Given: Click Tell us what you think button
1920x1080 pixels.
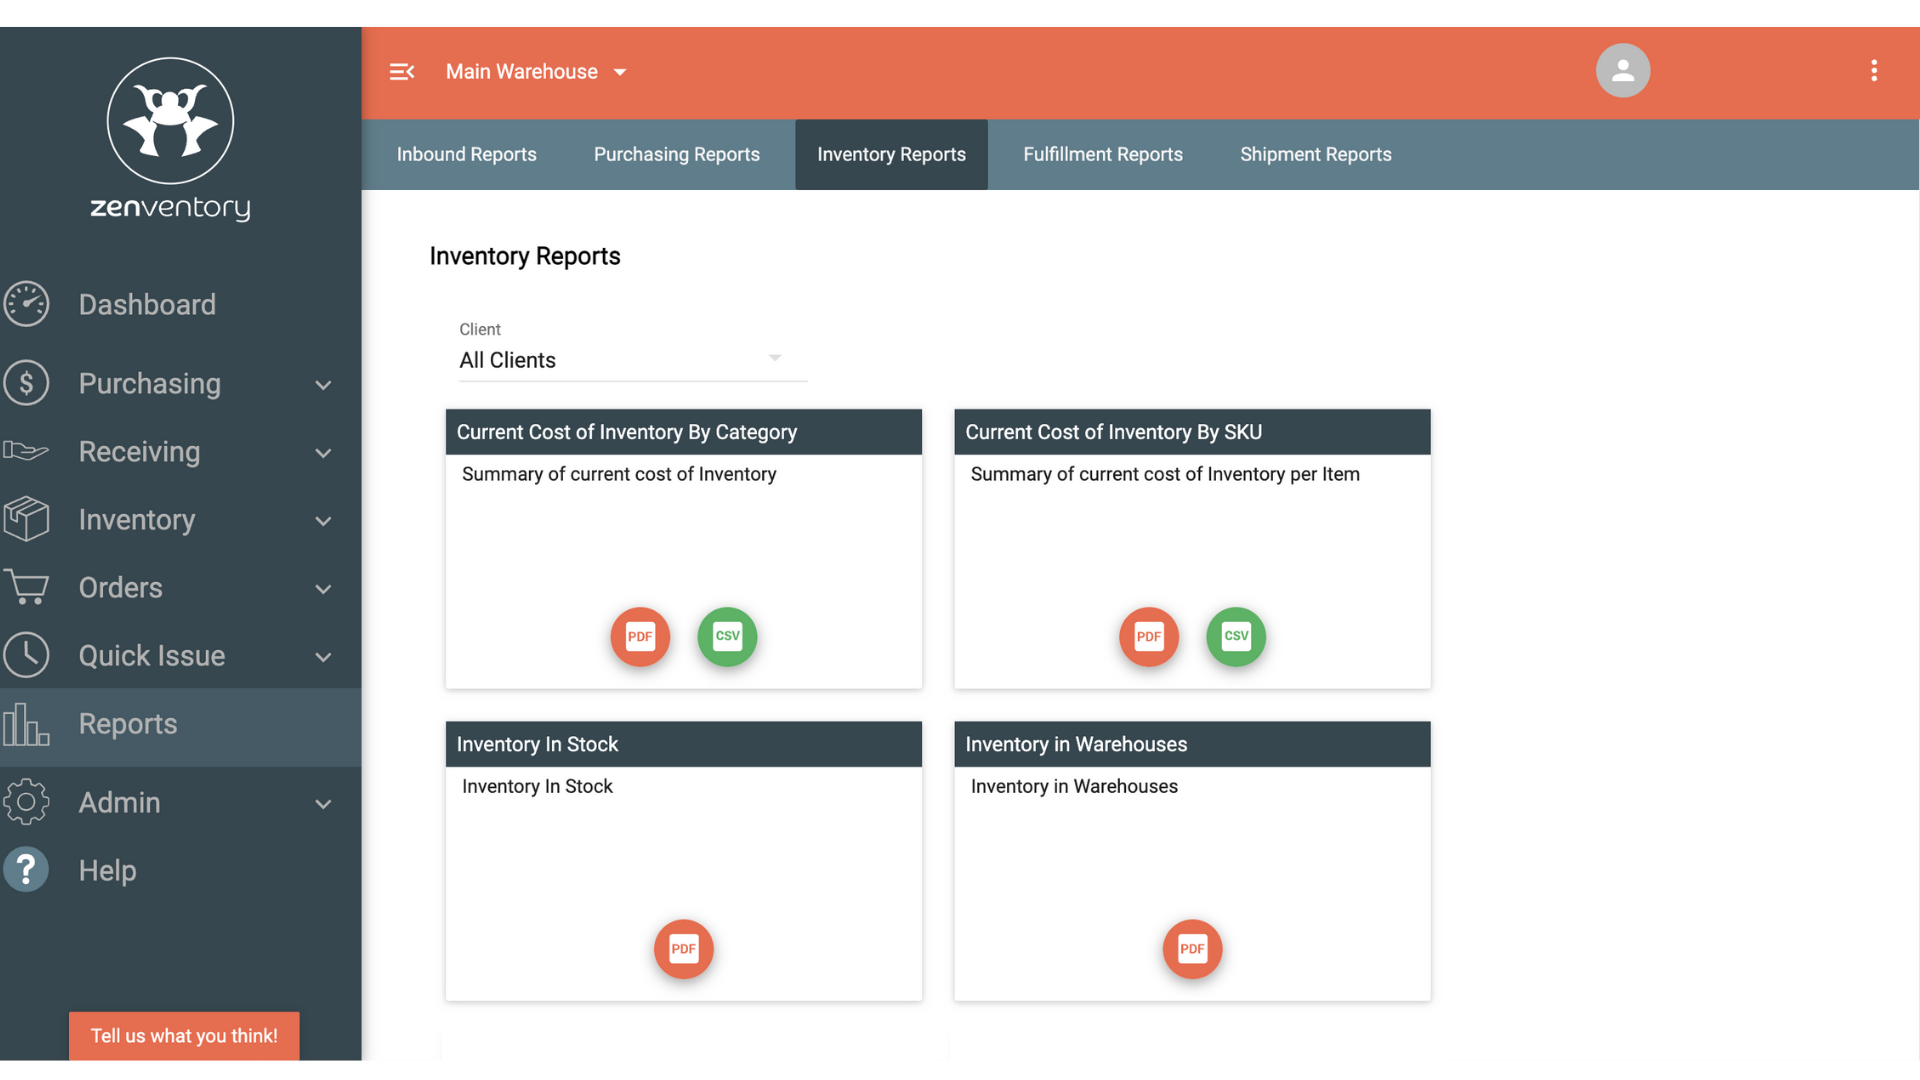Looking at the screenshot, I should coord(184,1036).
